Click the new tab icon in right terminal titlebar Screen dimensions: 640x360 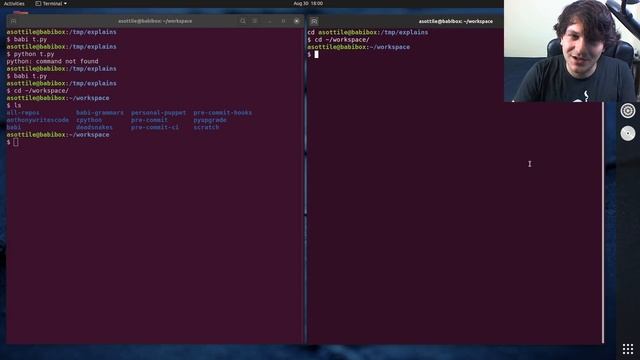coord(314,21)
